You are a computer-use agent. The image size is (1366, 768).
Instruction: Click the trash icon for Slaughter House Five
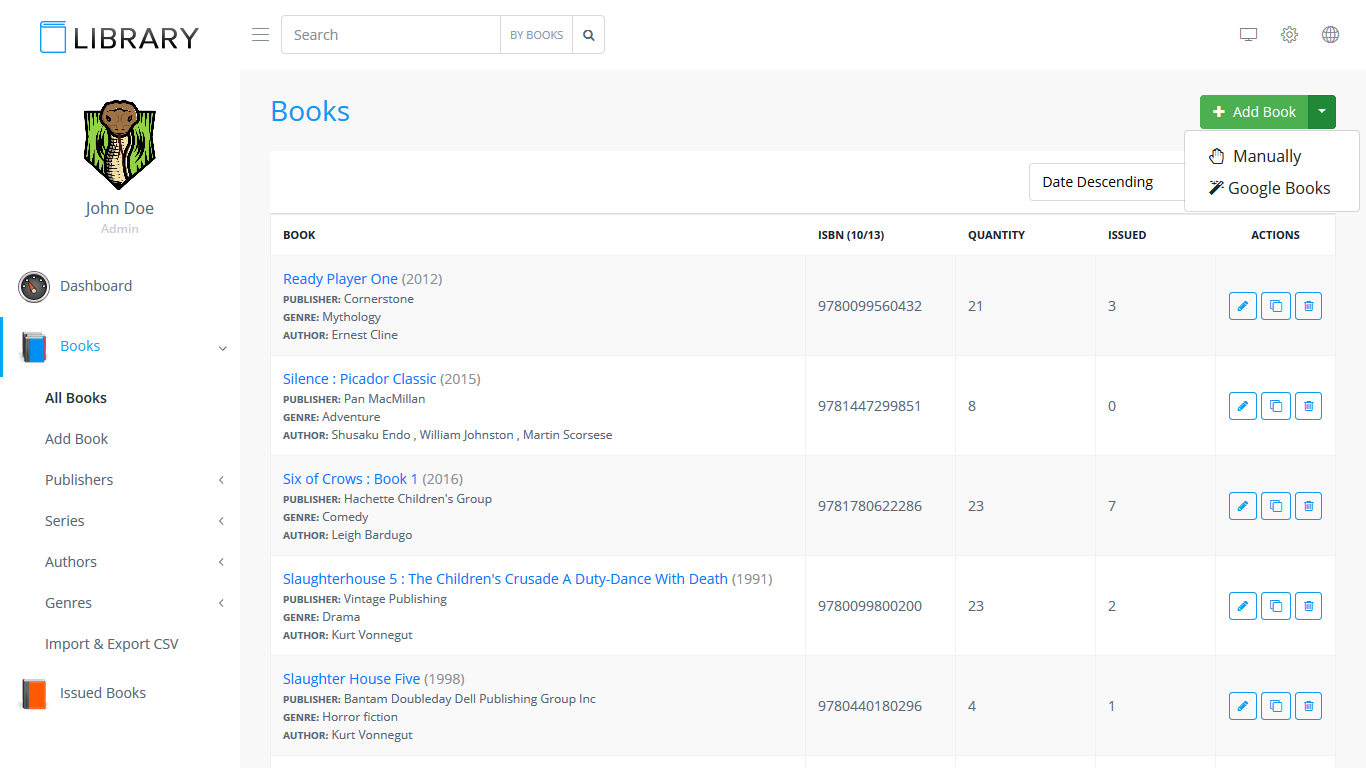tap(1308, 706)
